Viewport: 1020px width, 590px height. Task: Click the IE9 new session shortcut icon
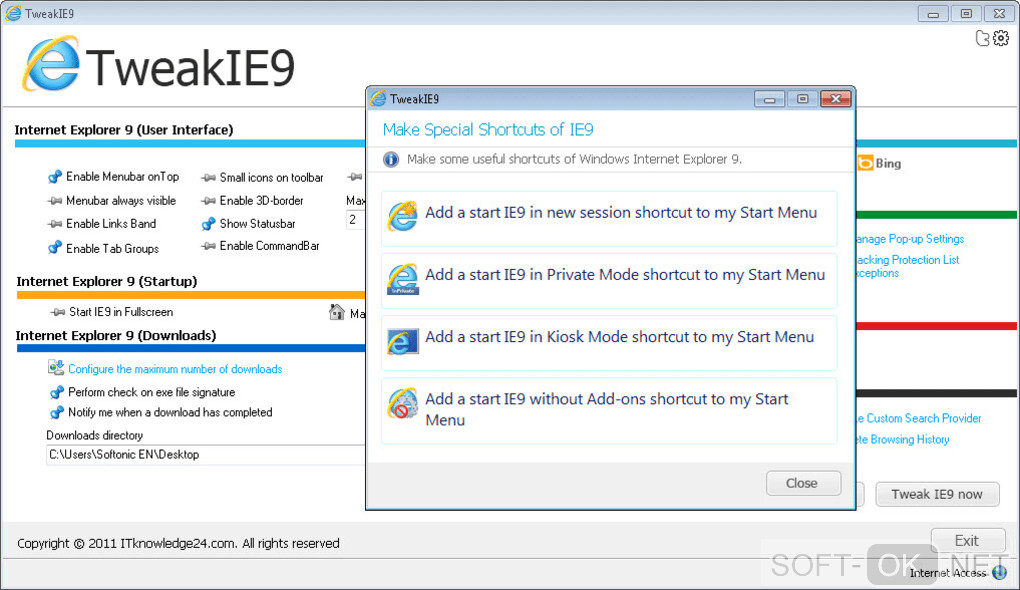coord(402,216)
